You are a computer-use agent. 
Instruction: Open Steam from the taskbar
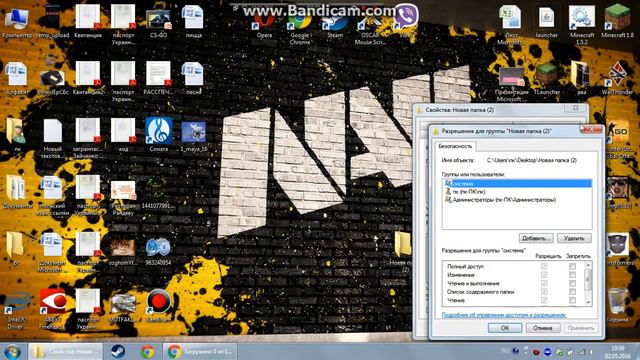pos(118,351)
